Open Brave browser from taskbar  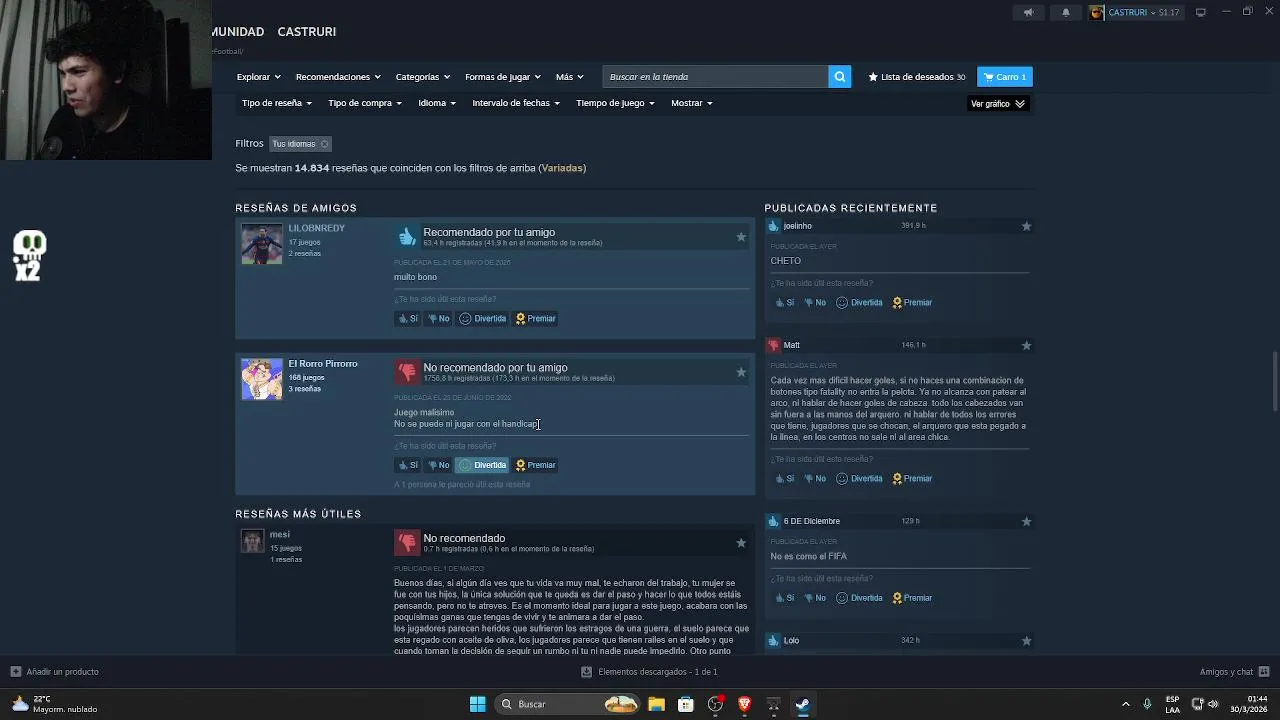(744, 704)
